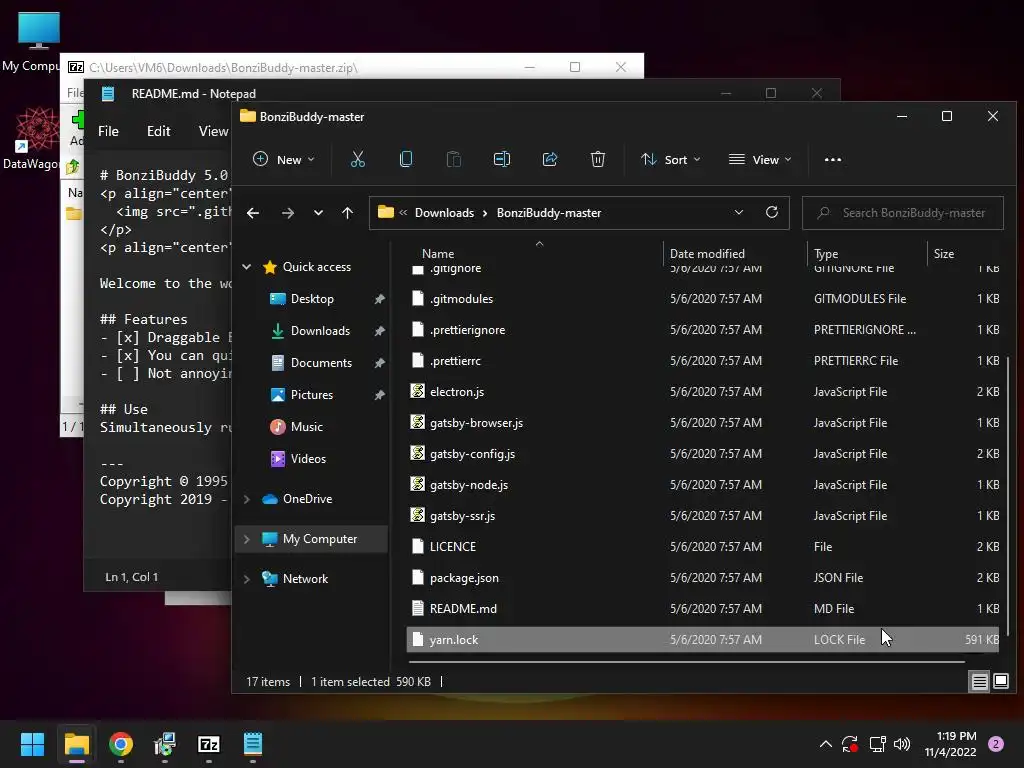
Task: Click the Size column header
Action: [944, 253]
